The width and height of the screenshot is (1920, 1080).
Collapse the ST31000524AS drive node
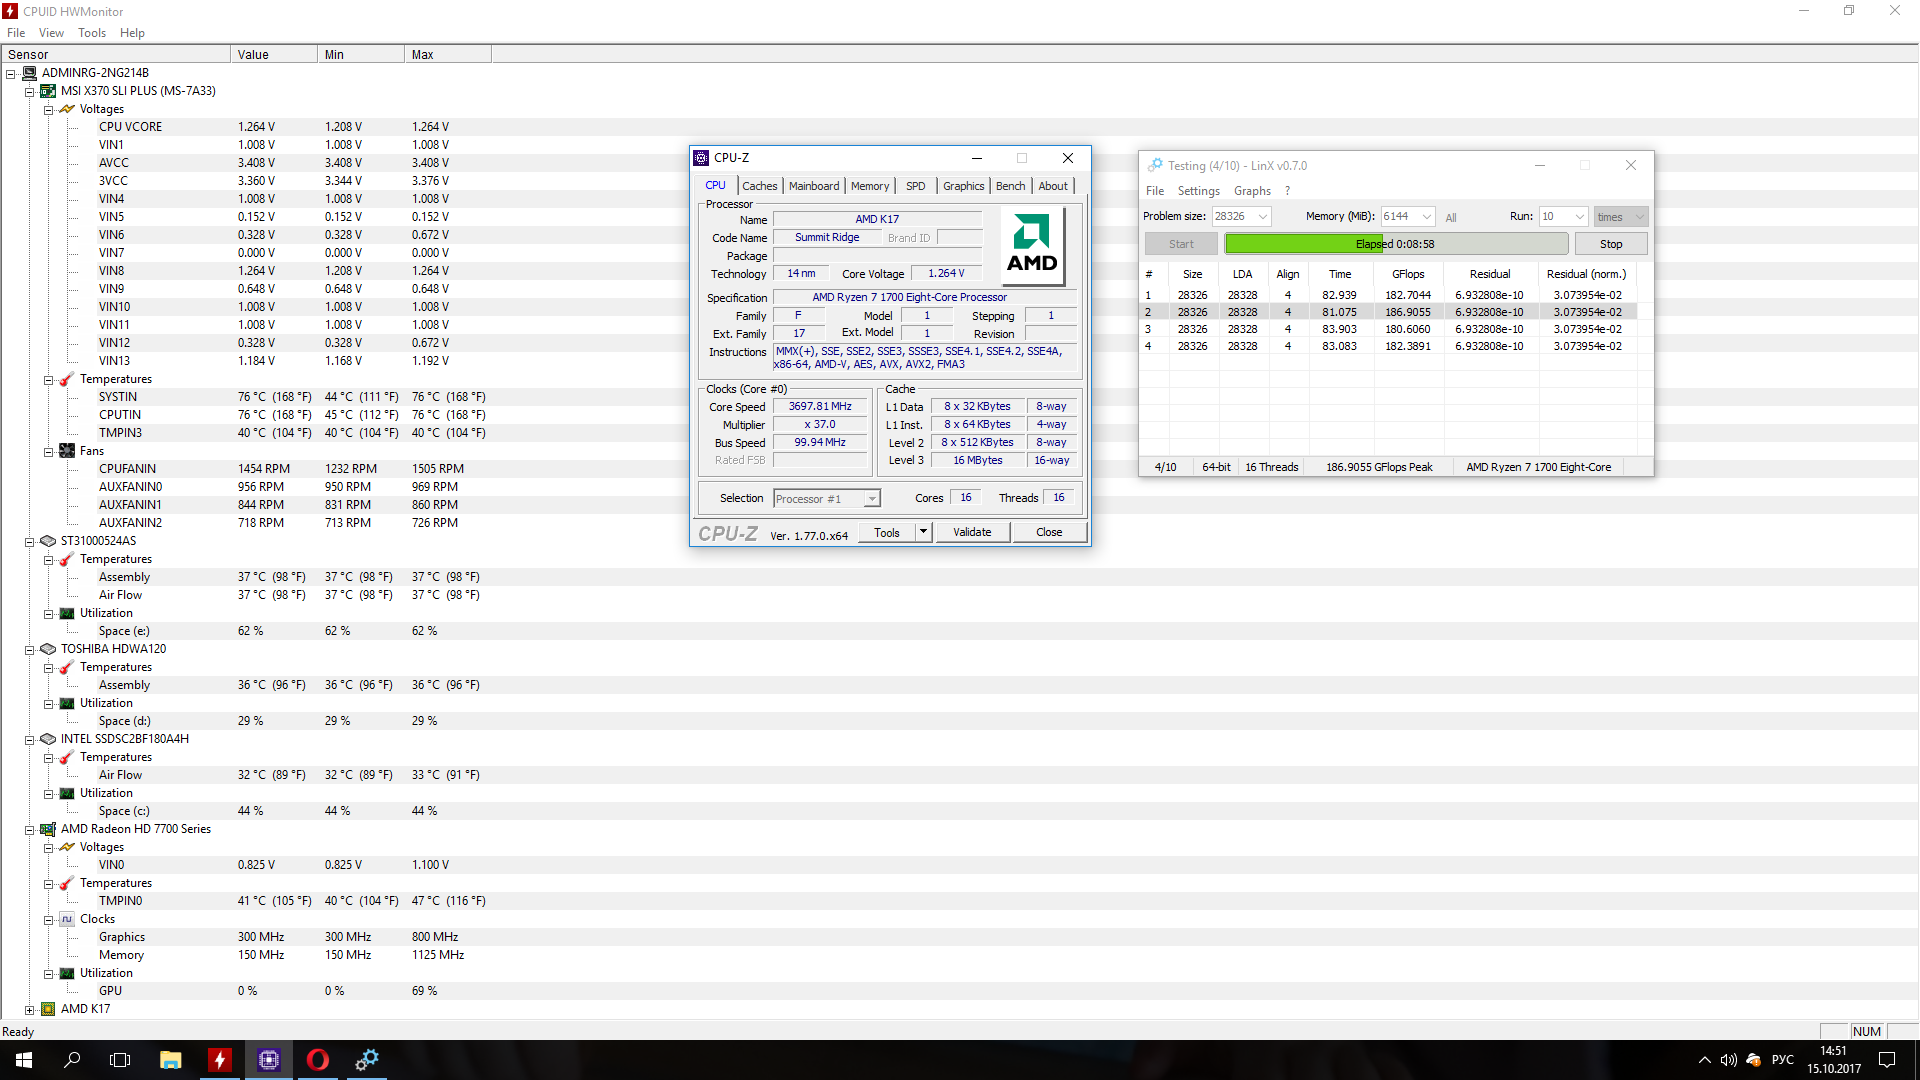(29, 542)
